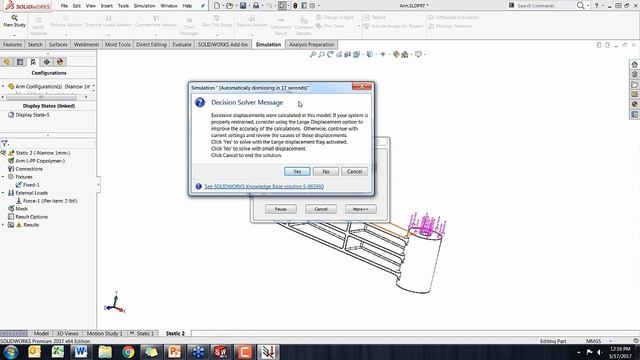Click the Help question mark icon in the title bar

596,6
